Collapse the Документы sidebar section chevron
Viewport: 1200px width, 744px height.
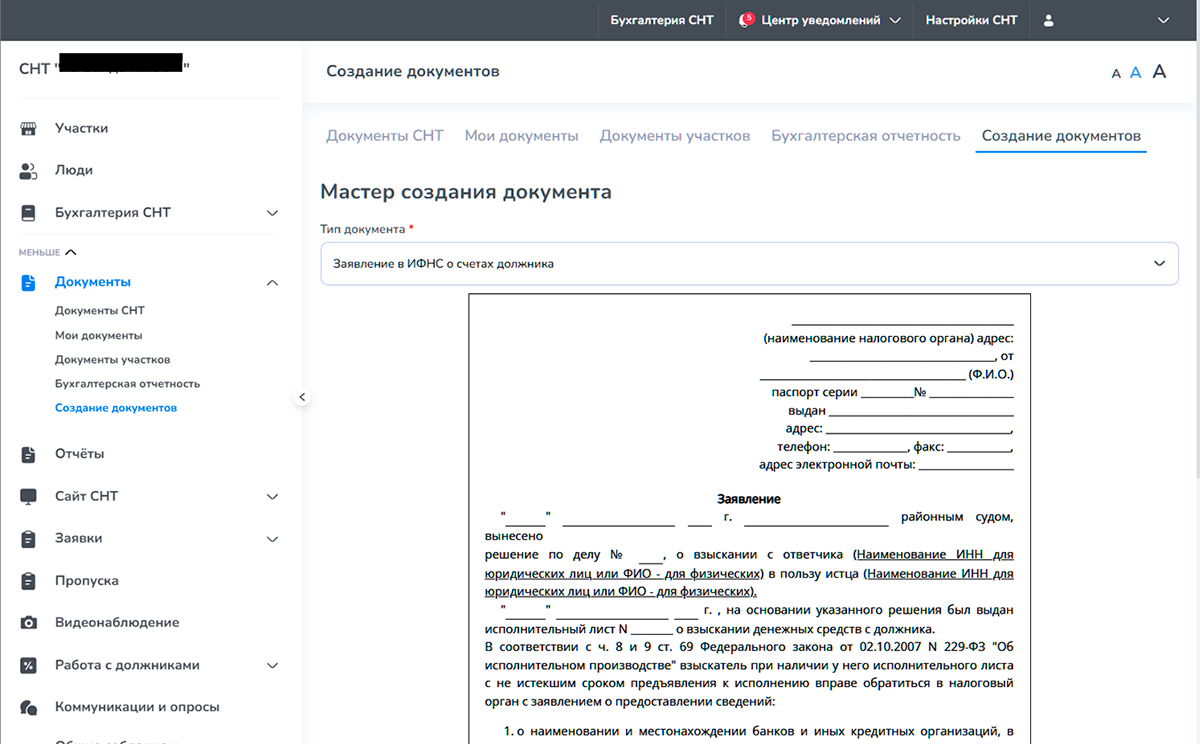[x=272, y=283]
